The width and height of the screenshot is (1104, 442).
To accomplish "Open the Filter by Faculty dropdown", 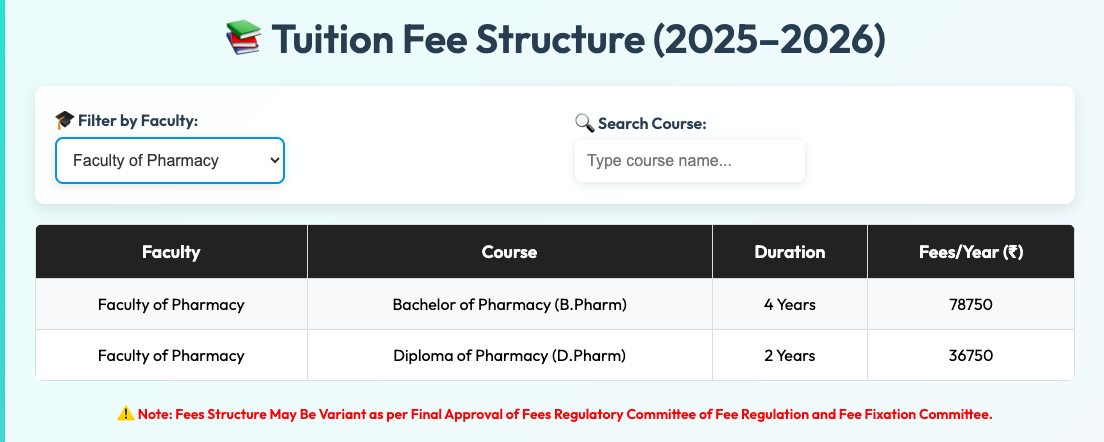I will 170,160.
